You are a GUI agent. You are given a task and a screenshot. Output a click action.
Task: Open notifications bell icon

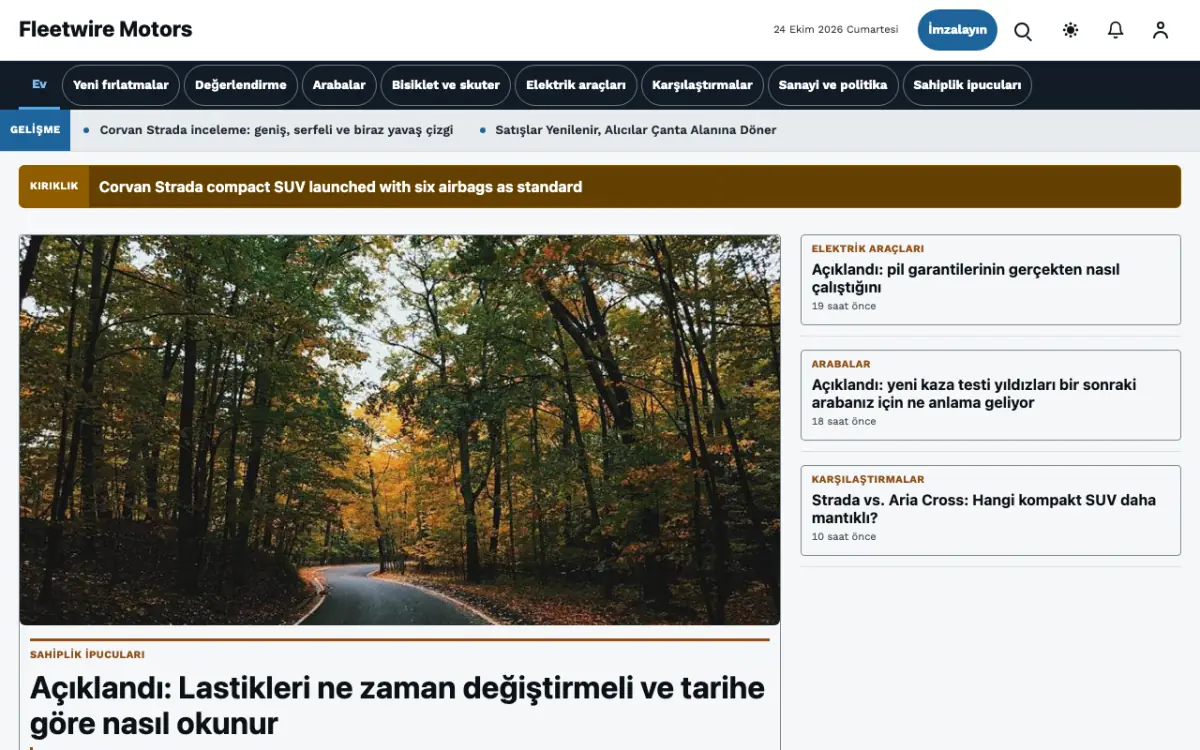click(1116, 30)
